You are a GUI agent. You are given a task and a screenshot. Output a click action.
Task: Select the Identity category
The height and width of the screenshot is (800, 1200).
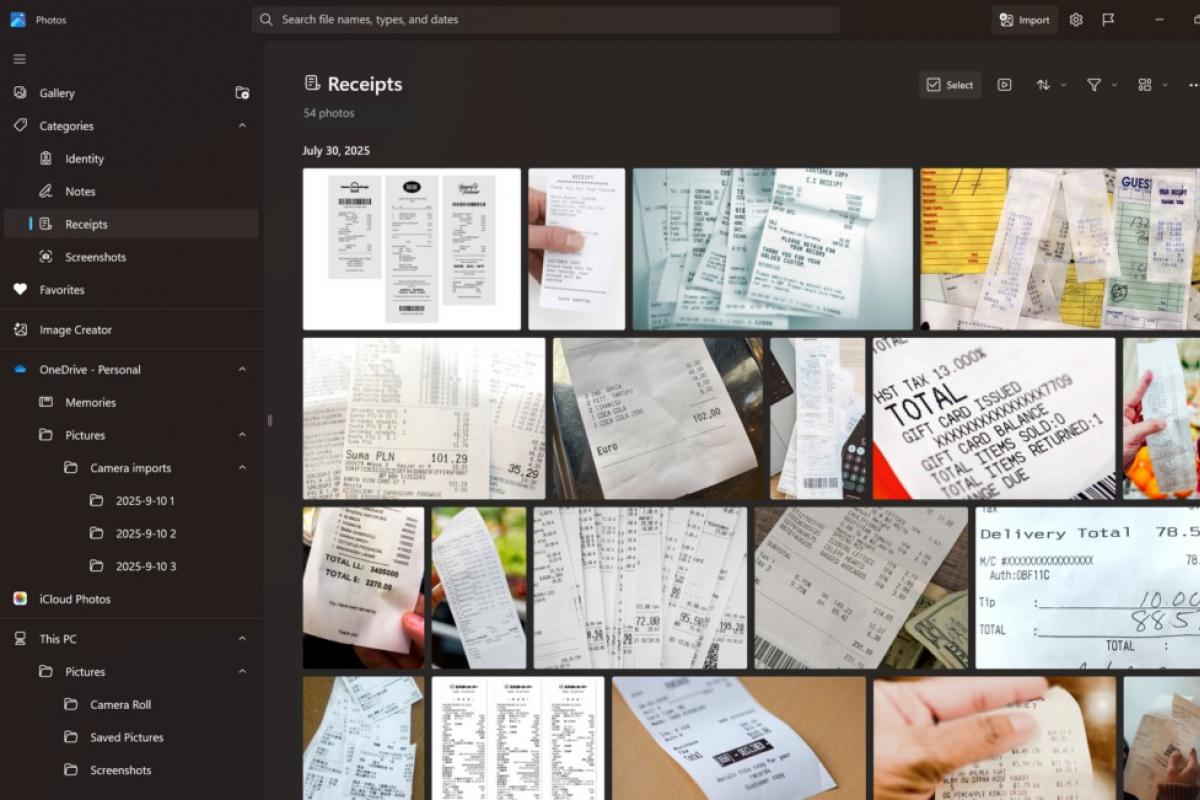coord(84,159)
